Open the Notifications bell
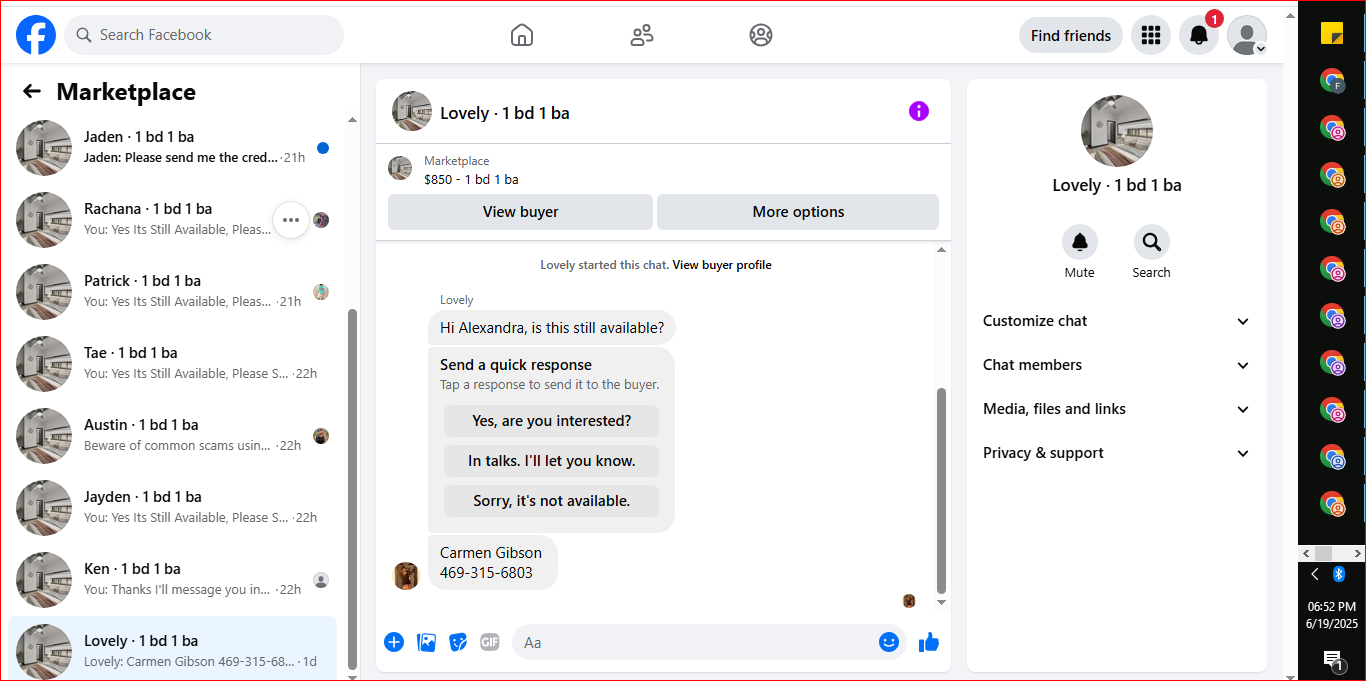Viewport: 1366px width, 681px height. click(x=1199, y=35)
